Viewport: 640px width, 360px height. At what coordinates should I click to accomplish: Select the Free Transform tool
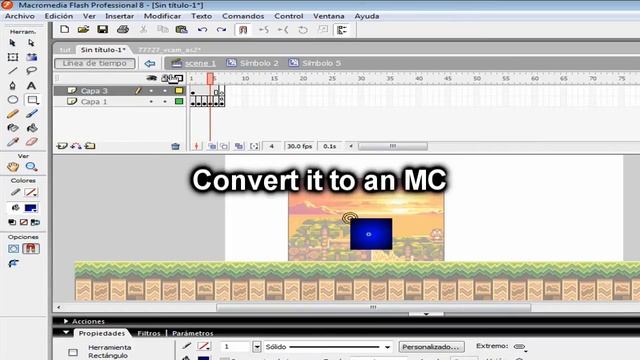point(13,57)
